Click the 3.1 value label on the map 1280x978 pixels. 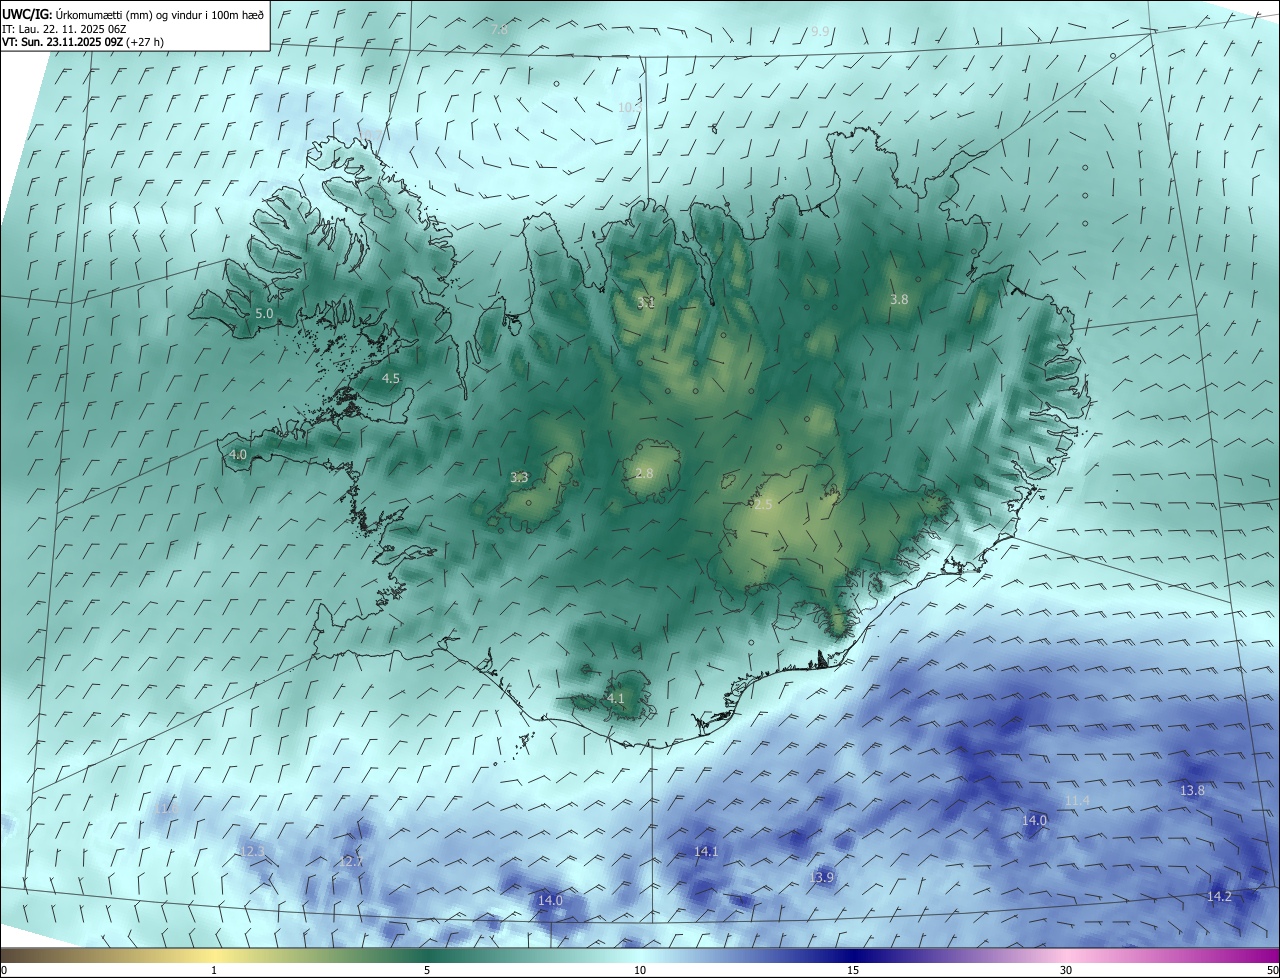[646, 302]
